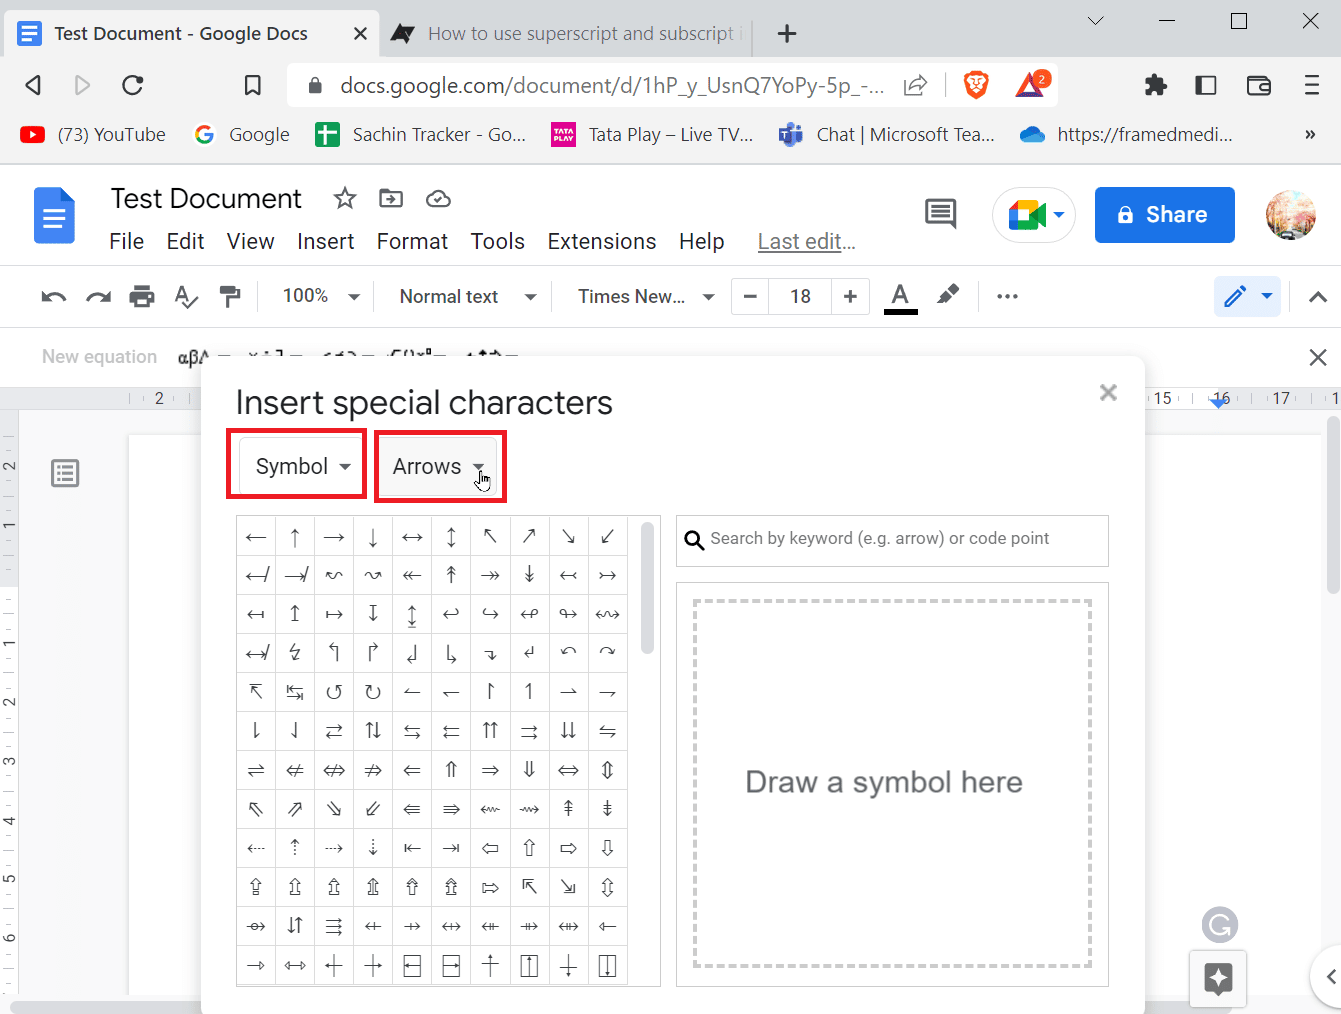Image resolution: width=1341 pixels, height=1014 pixels.
Task: View last edit history link
Action: 806,241
